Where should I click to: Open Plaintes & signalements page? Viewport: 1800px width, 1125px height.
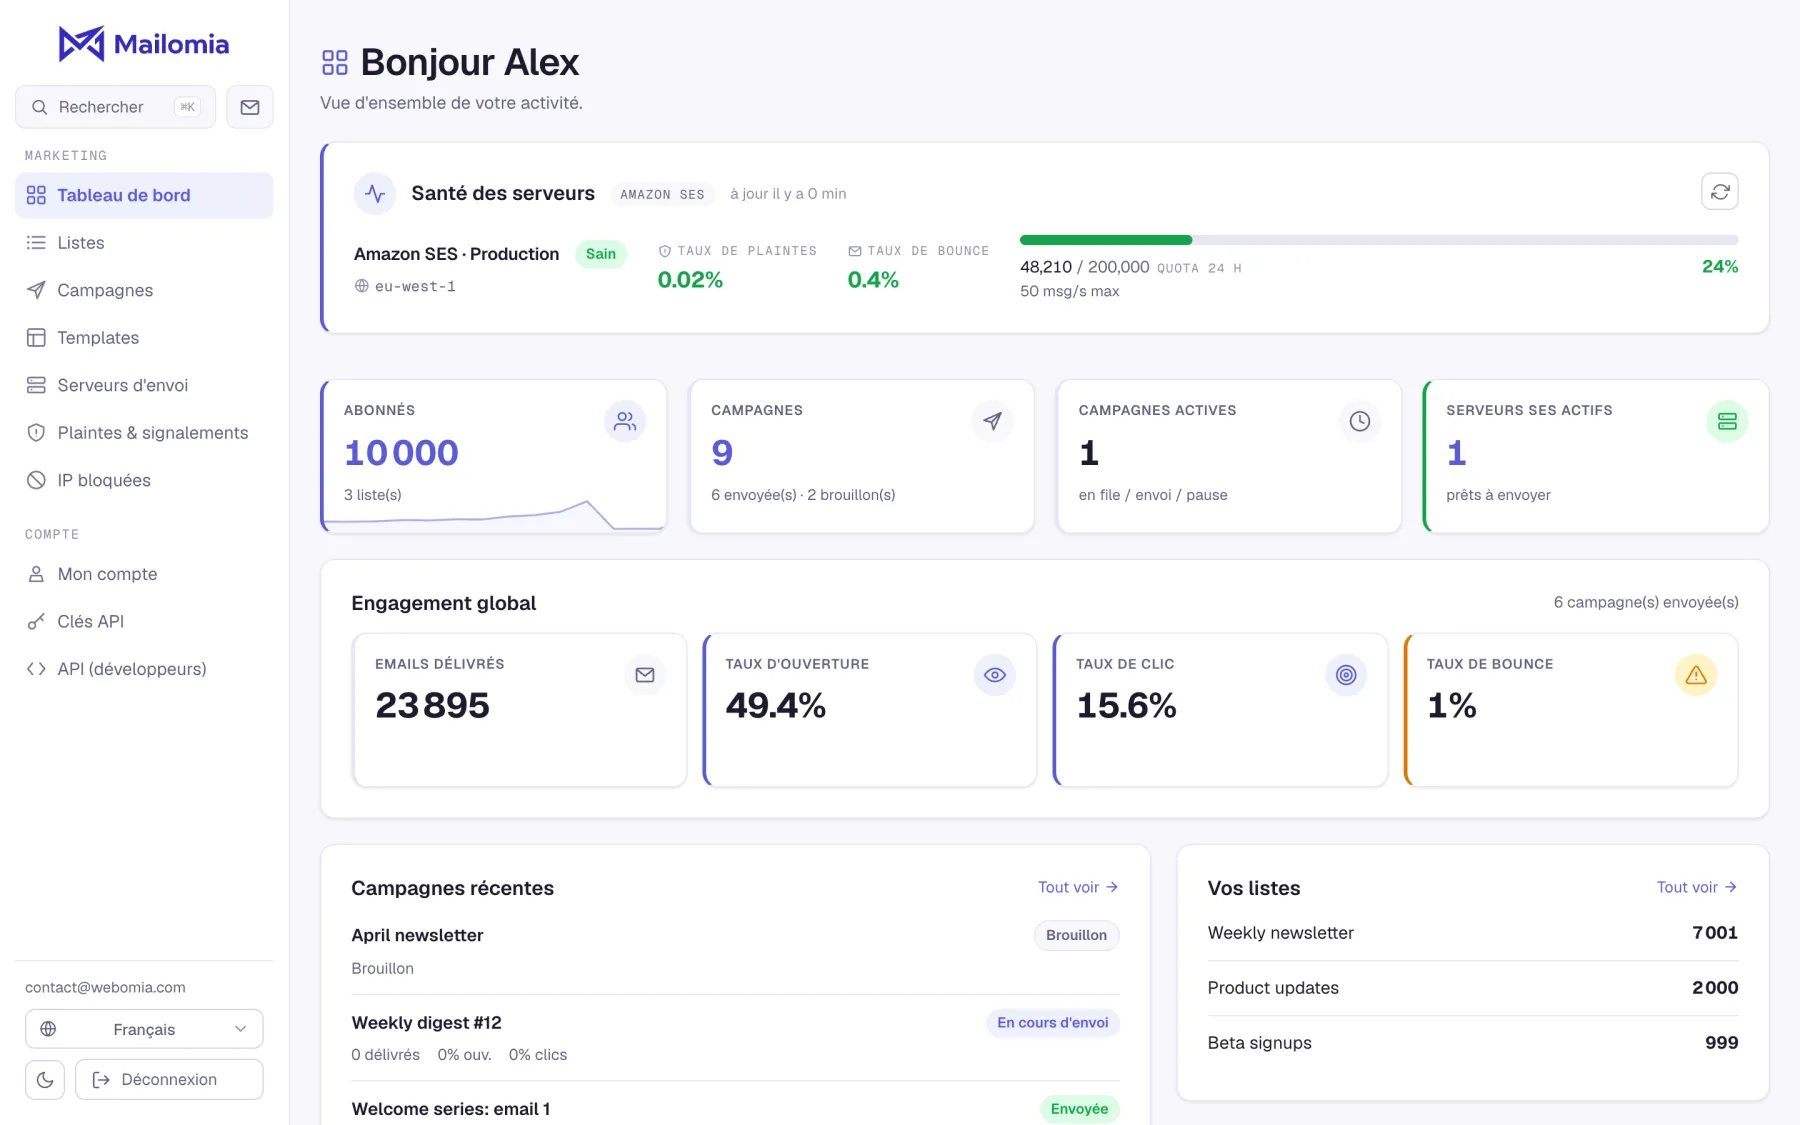click(x=144, y=433)
